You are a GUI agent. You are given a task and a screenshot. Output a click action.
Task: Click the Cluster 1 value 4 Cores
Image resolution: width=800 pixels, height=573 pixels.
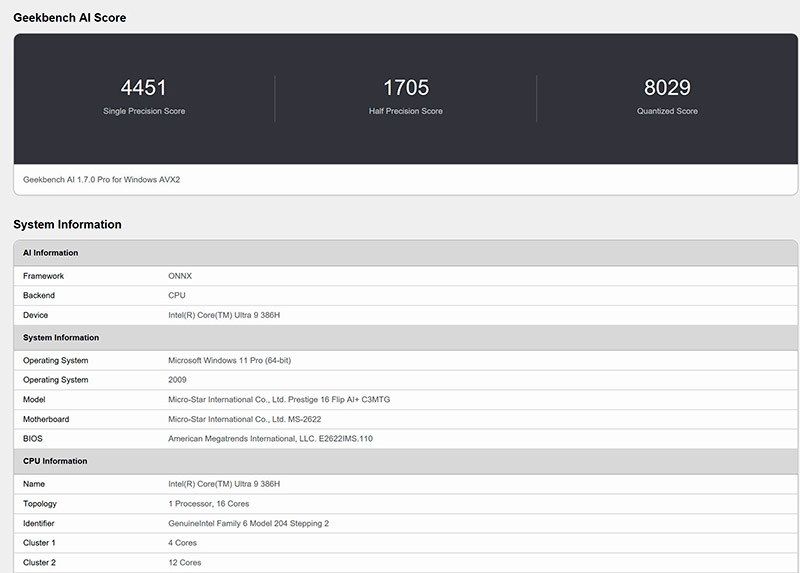tap(183, 543)
